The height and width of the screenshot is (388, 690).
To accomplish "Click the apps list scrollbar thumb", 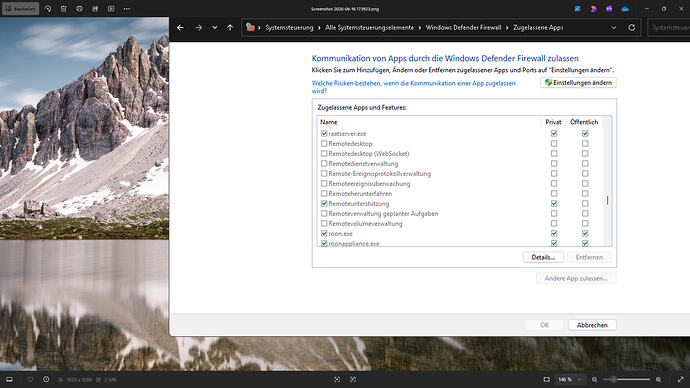I will click(x=607, y=200).
